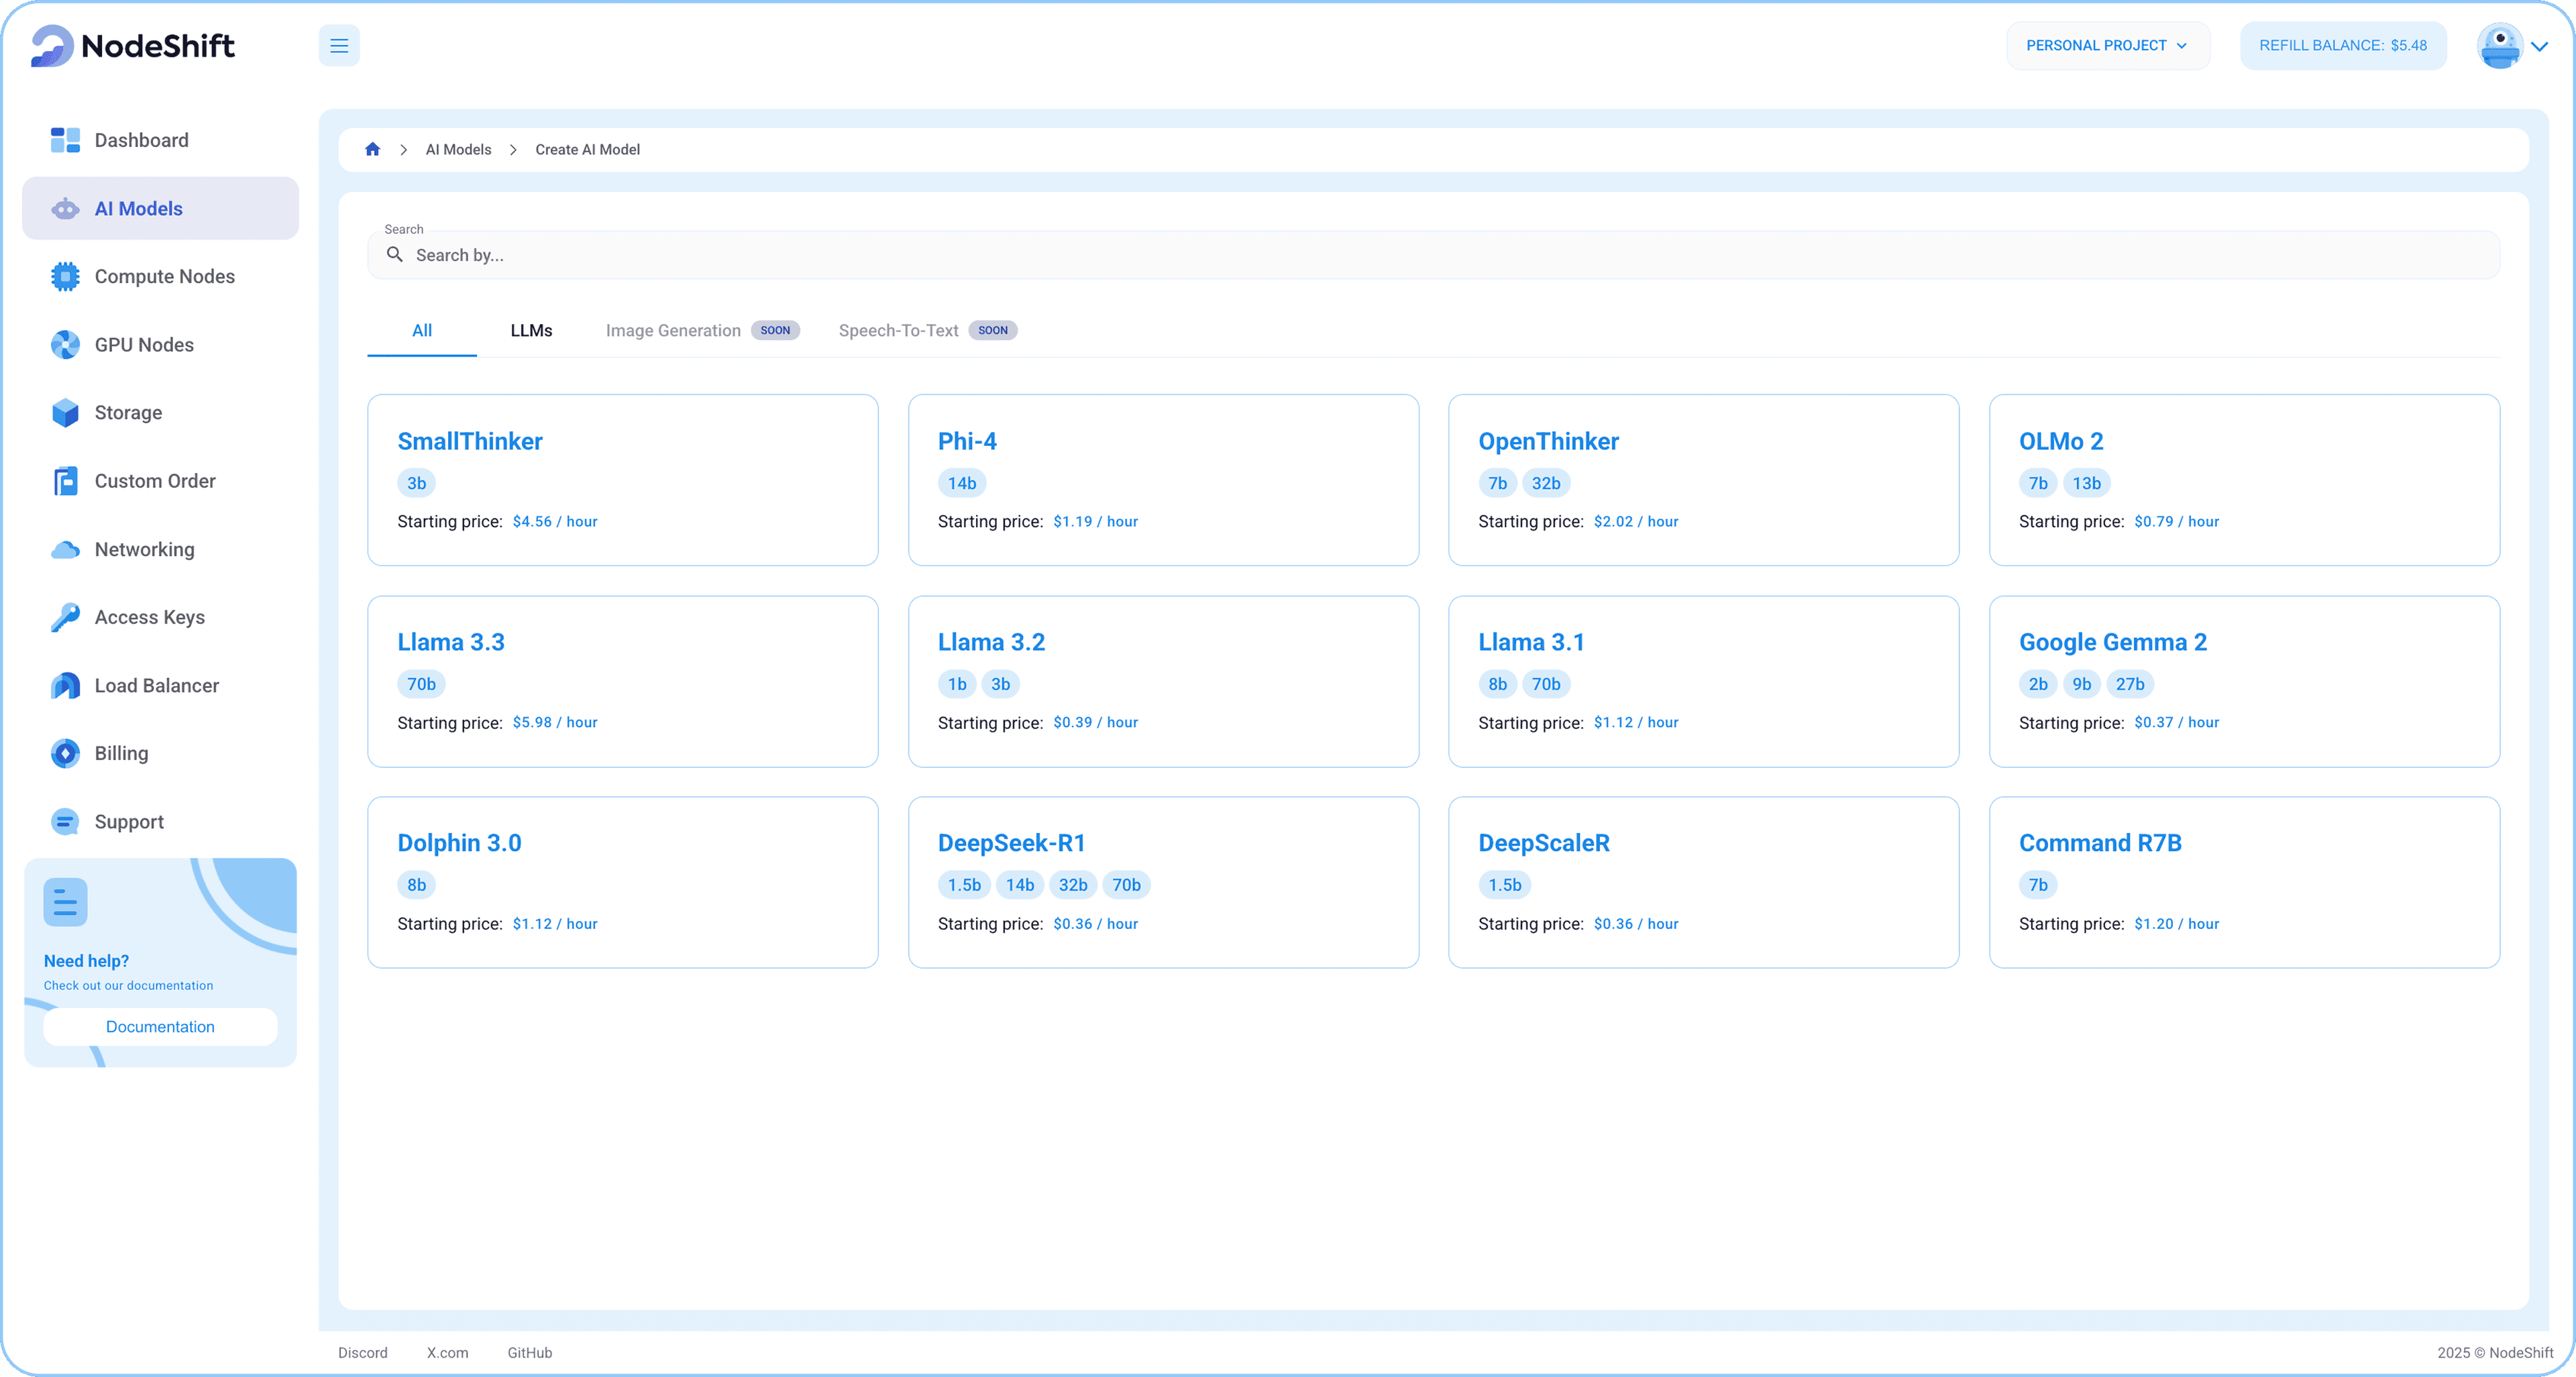Open Access Keys in the sidebar

coord(160,617)
